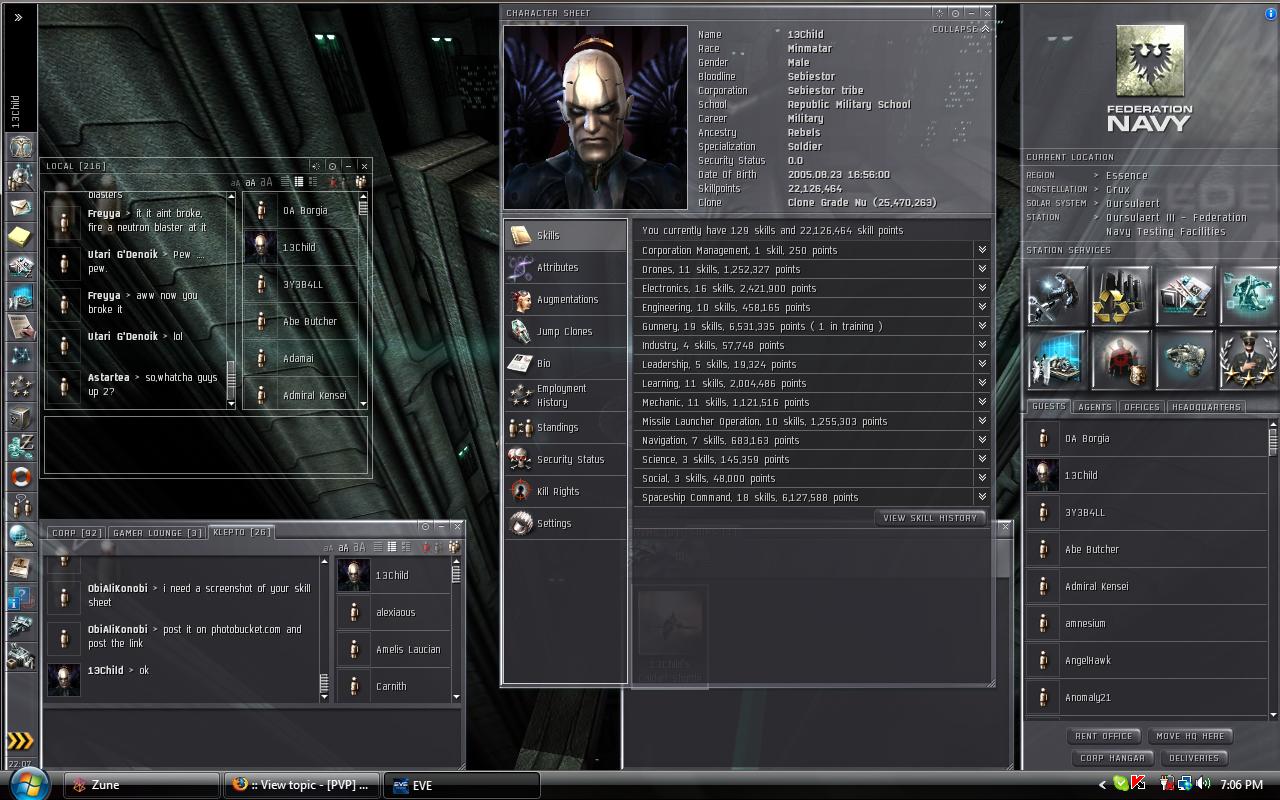Set medium font size in Klepto chat
This screenshot has height=800, width=1280.
tap(343, 548)
